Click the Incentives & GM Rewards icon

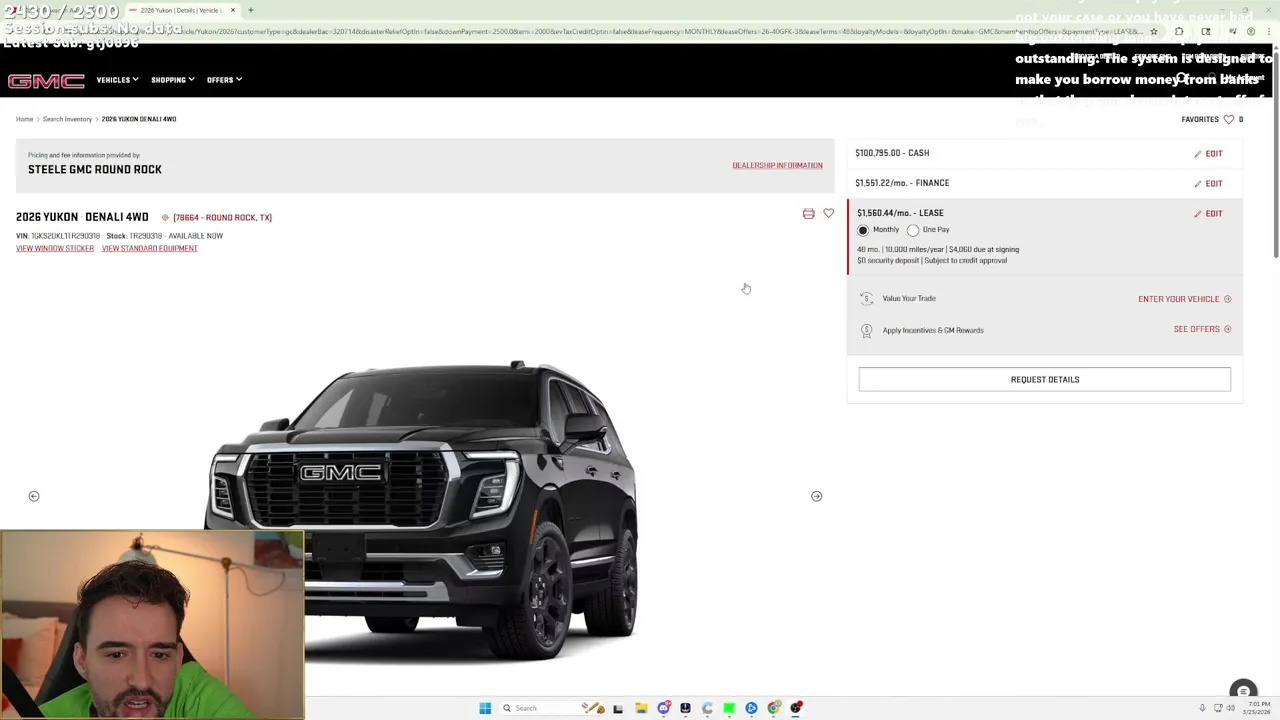pyautogui.click(x=866, y=330)
